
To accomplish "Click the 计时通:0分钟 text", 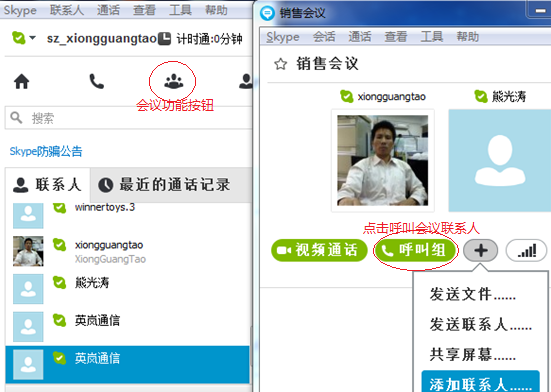I will pos(209,39).
